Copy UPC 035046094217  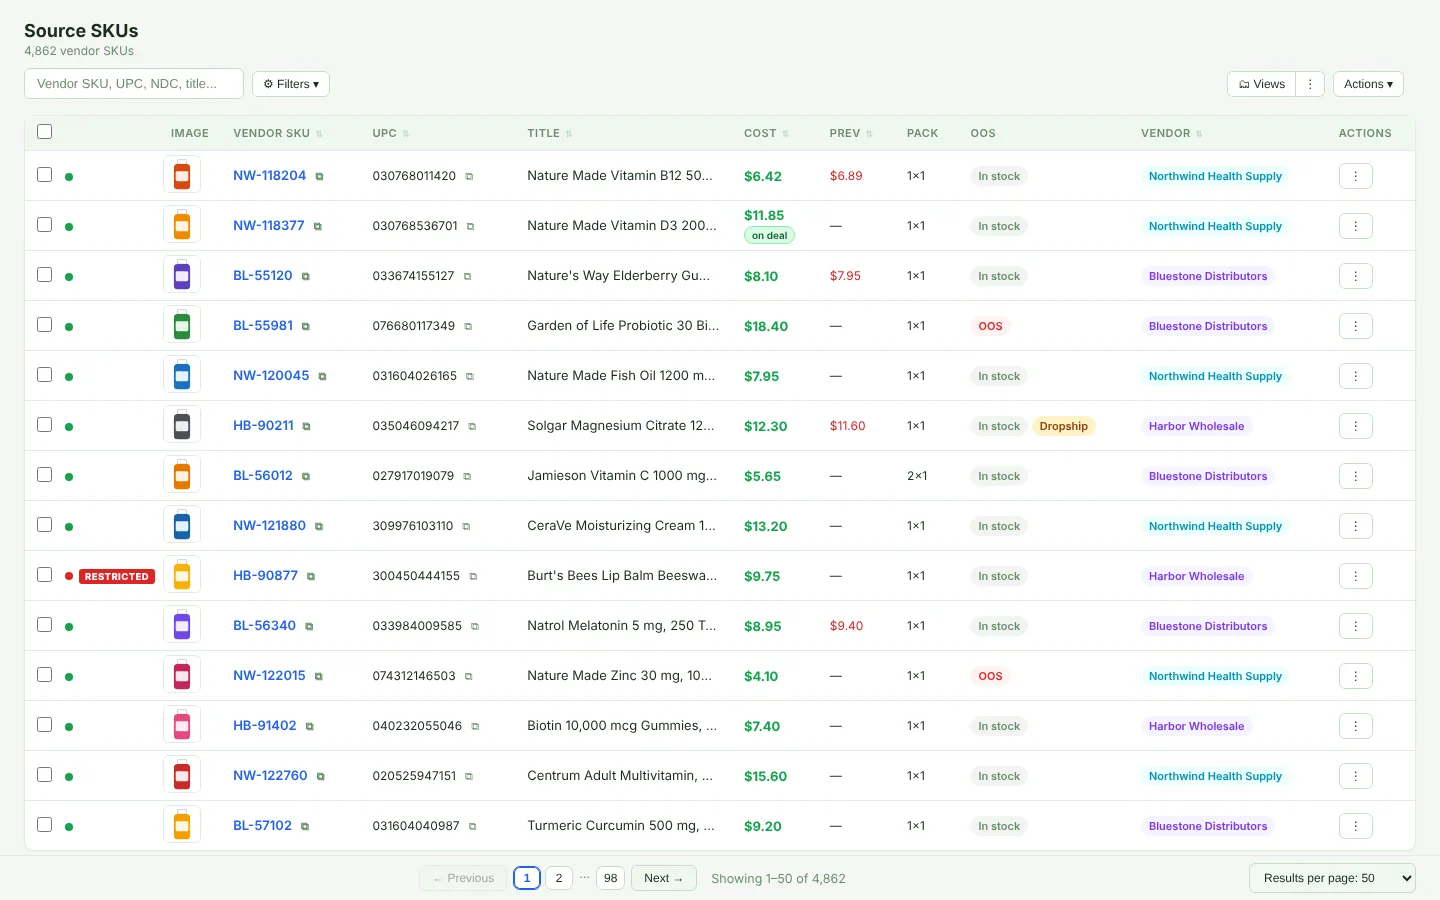point(472,426)
